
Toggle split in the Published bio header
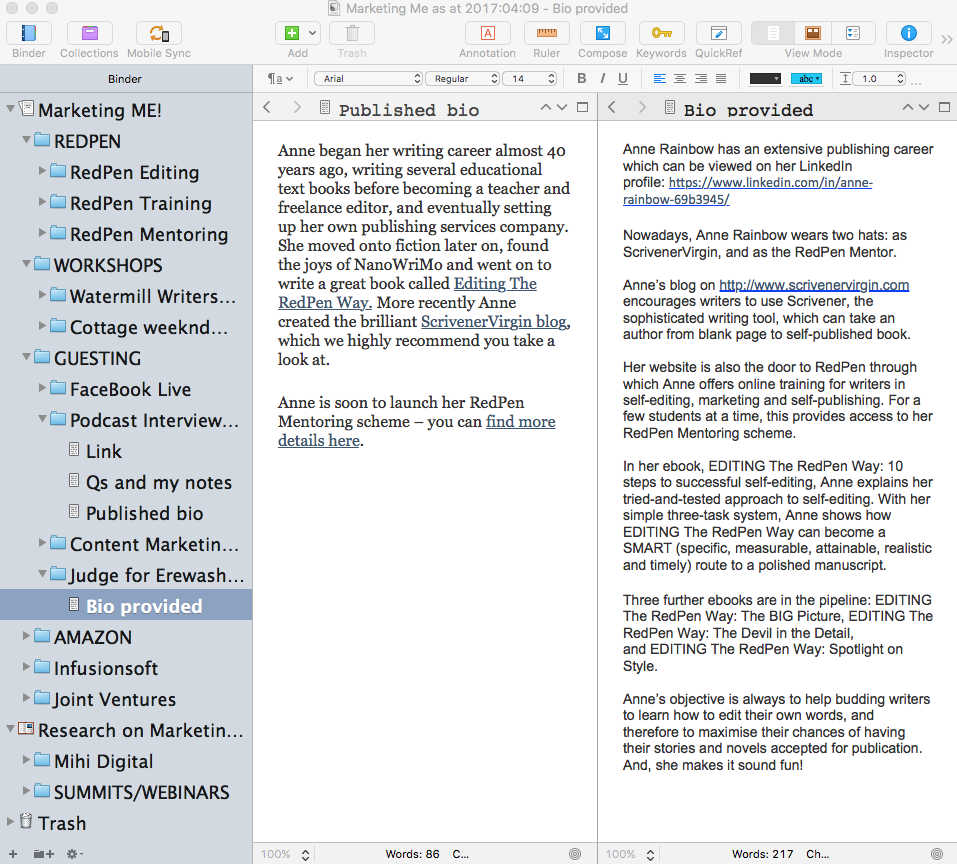point(583,107)
